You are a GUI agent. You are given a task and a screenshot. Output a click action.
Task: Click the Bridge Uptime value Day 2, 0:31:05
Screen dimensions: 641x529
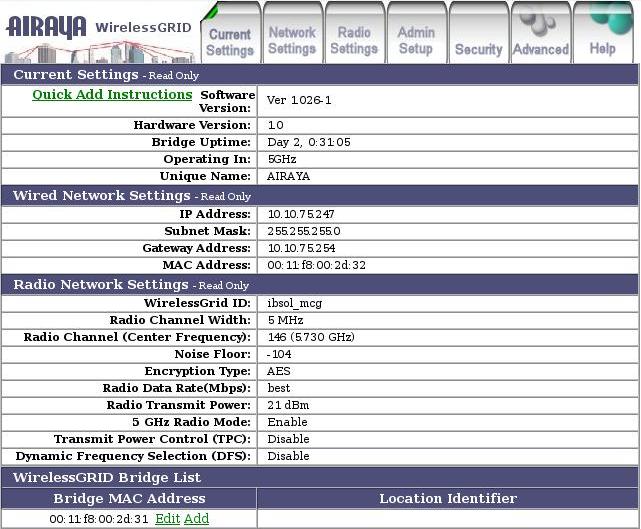(x=309, y=142)
